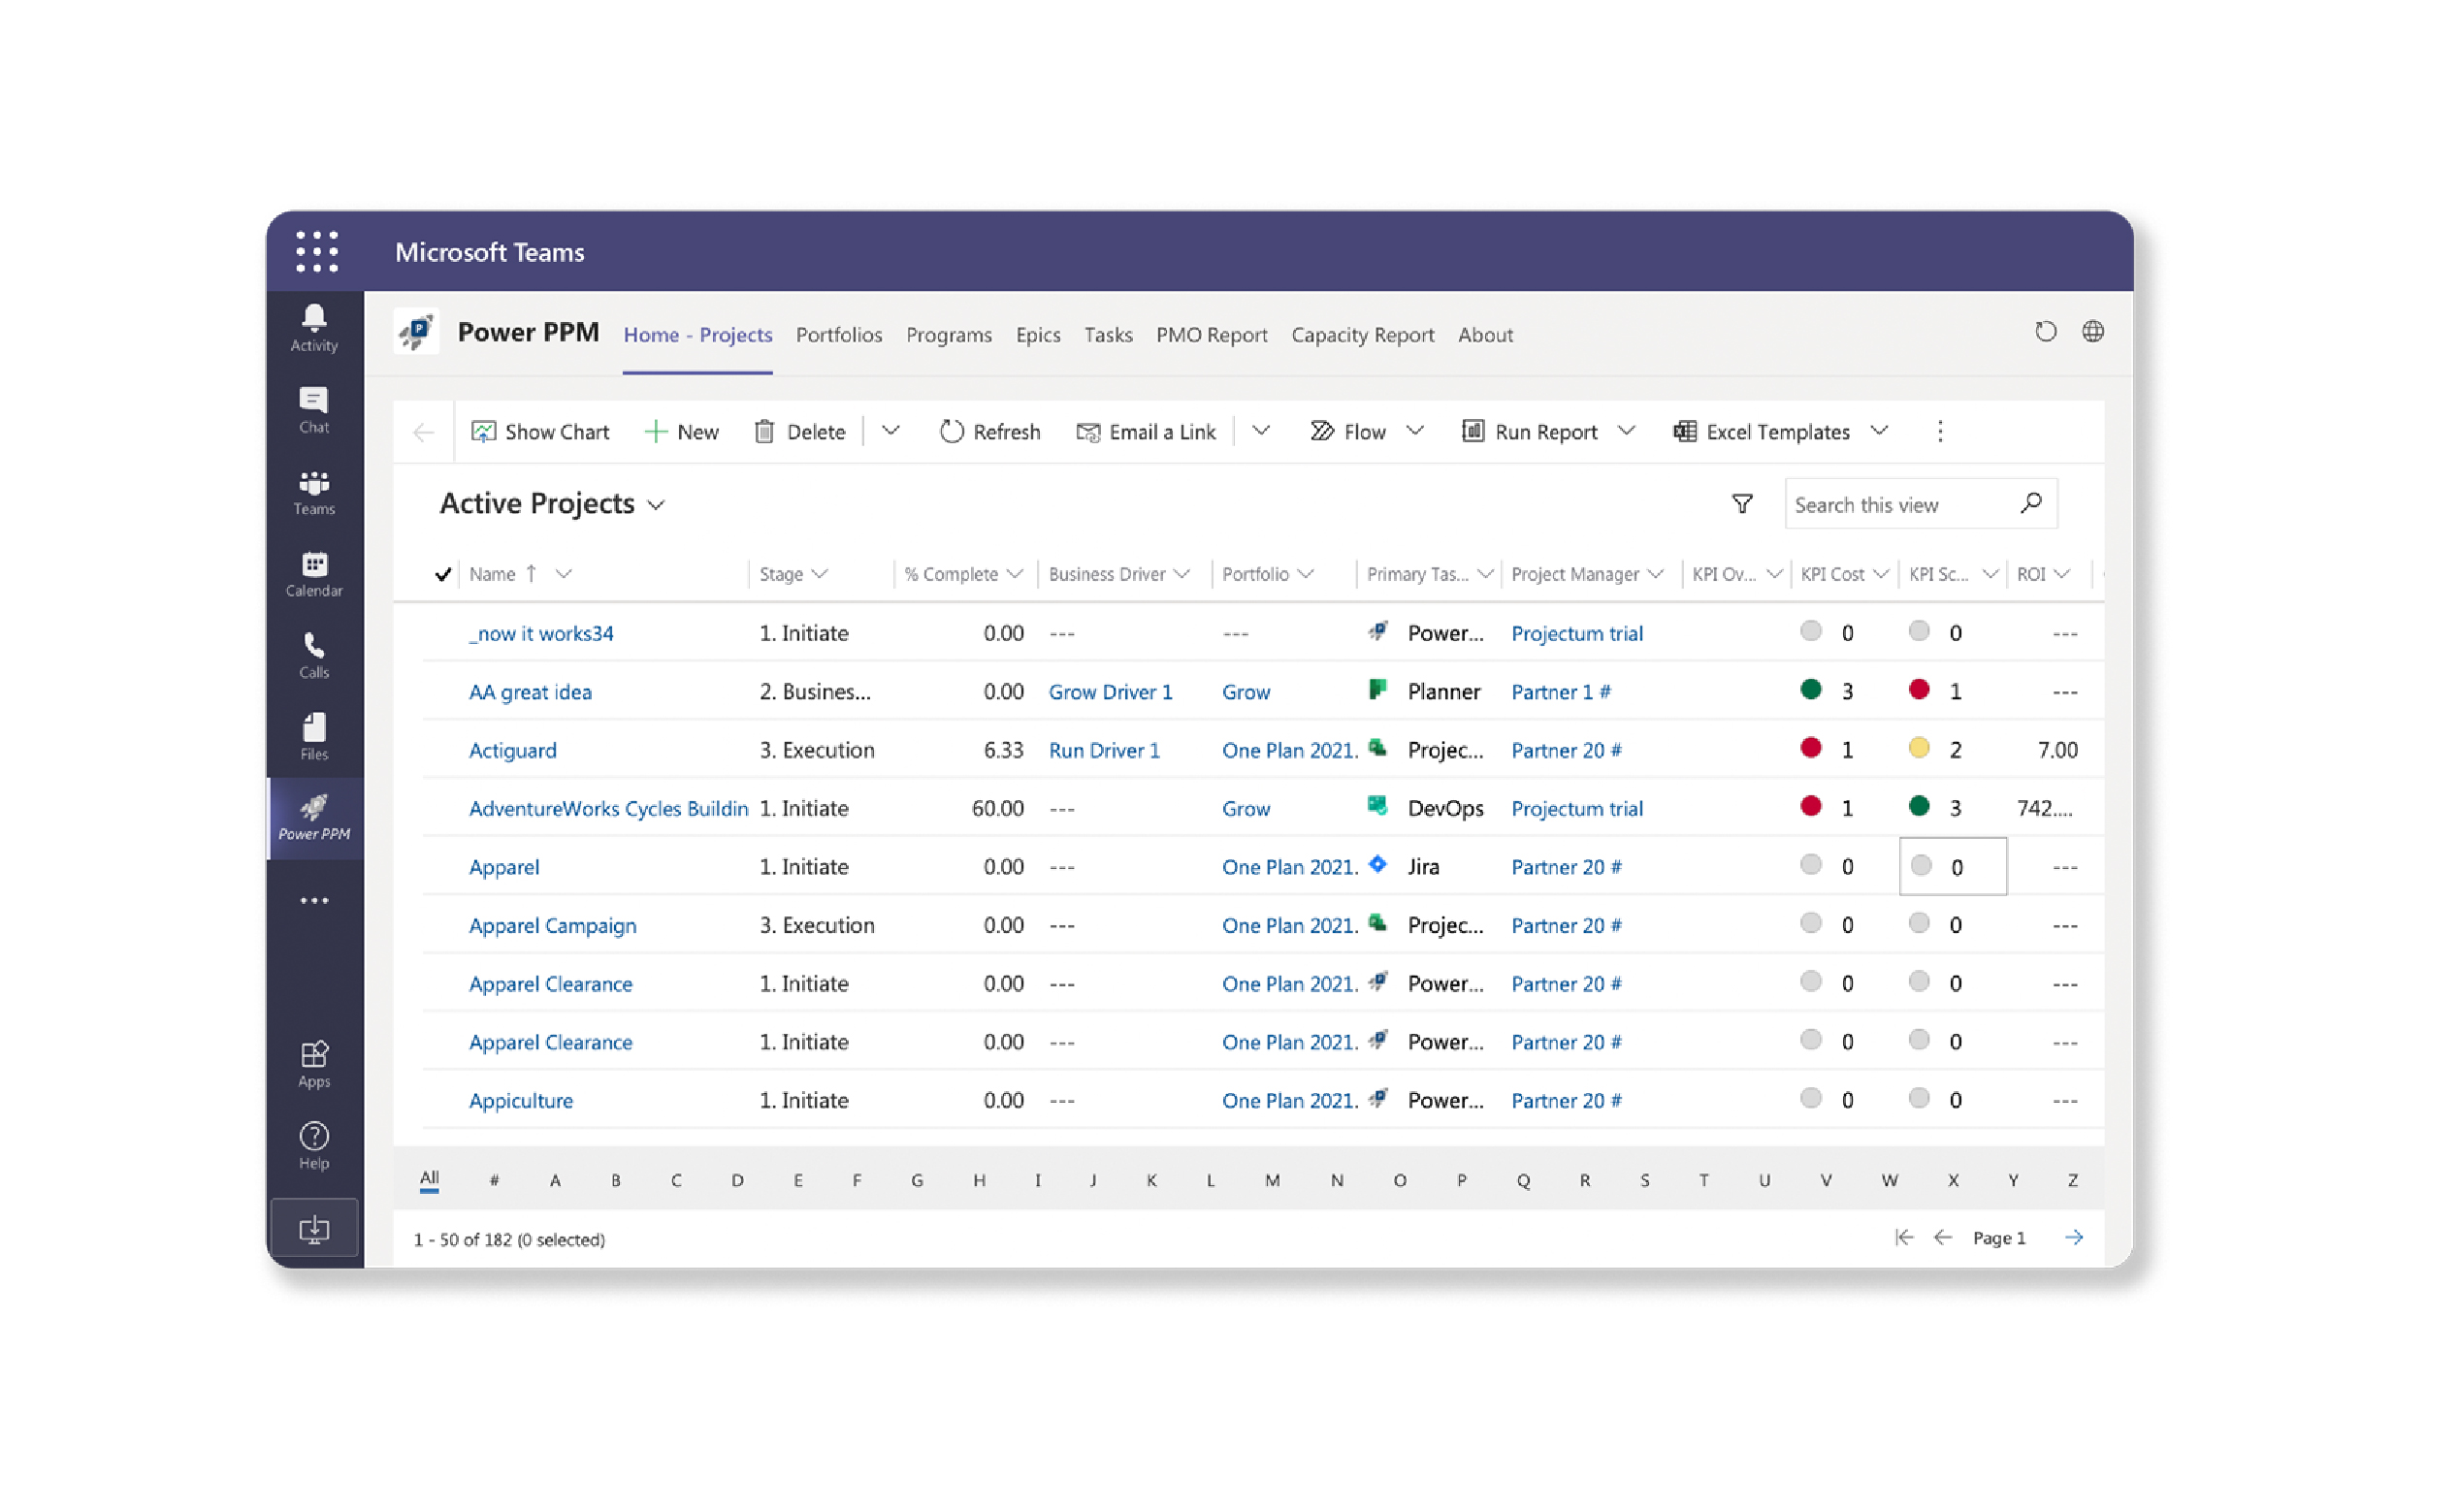Click the red KPI Cost indicator for Actiguard
Screen dimensions: 2460x1512
pos(1810,748)
